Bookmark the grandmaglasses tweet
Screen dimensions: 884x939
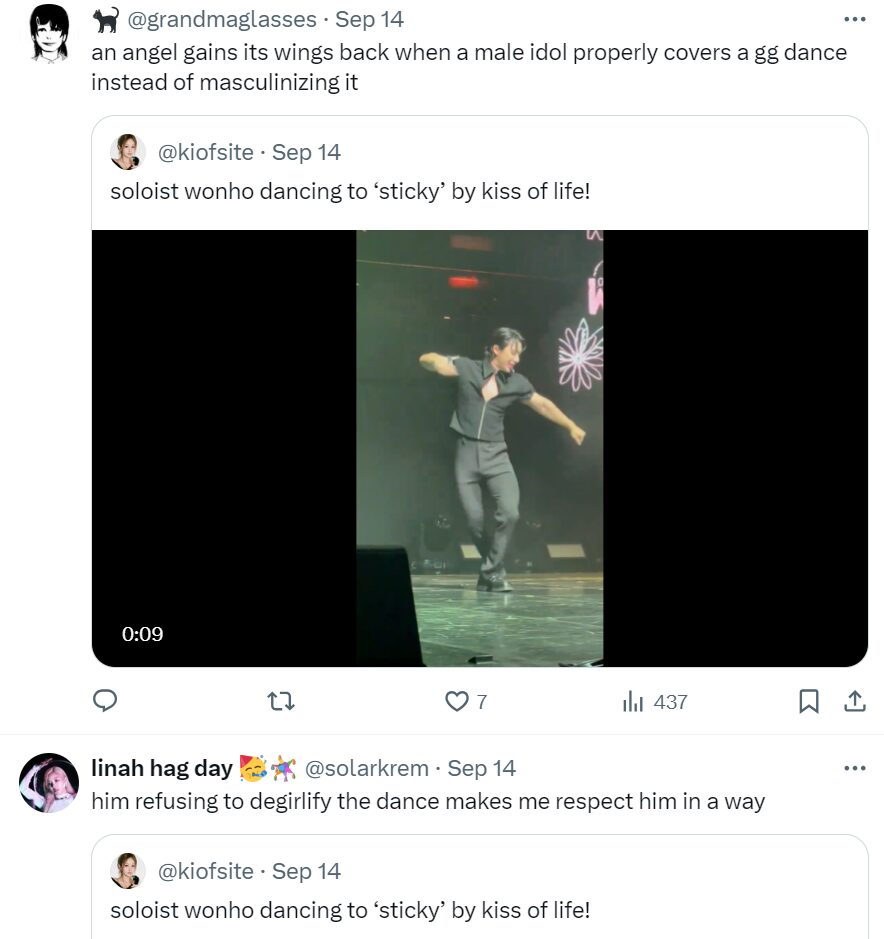(808, 702)
